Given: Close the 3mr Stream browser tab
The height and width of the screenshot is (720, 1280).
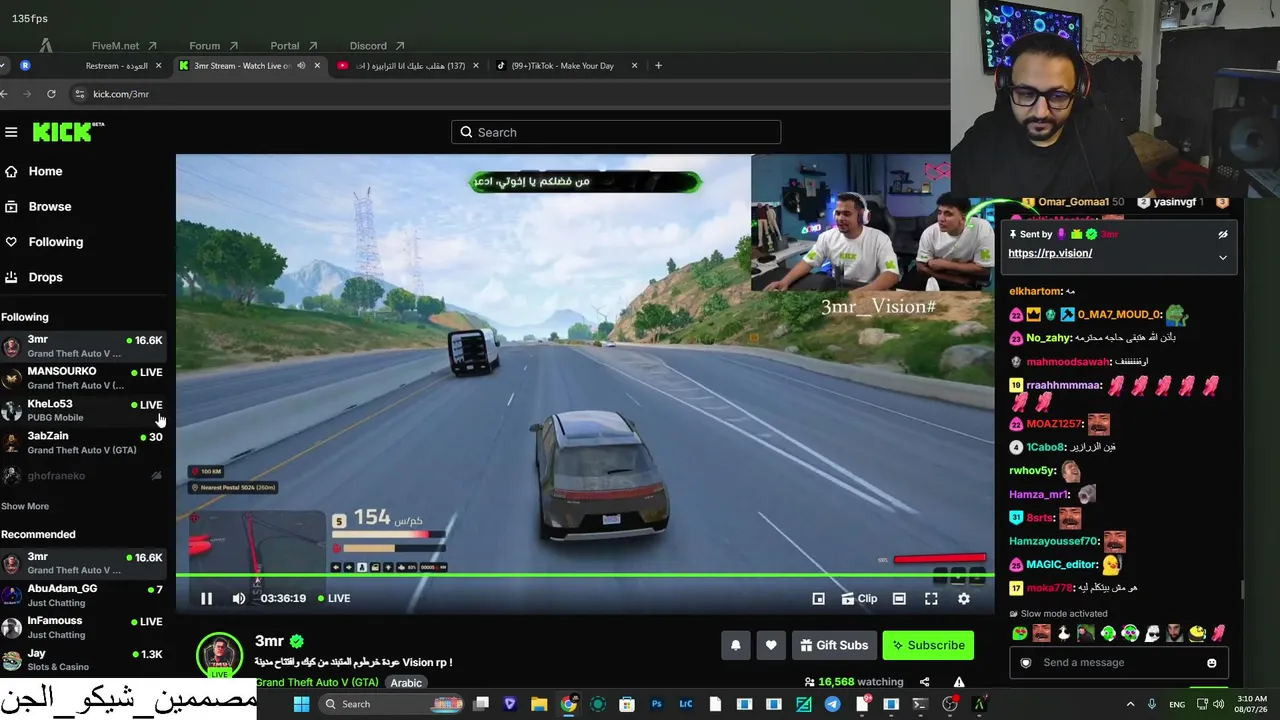Looking at the screenshot, I should 317,66.
